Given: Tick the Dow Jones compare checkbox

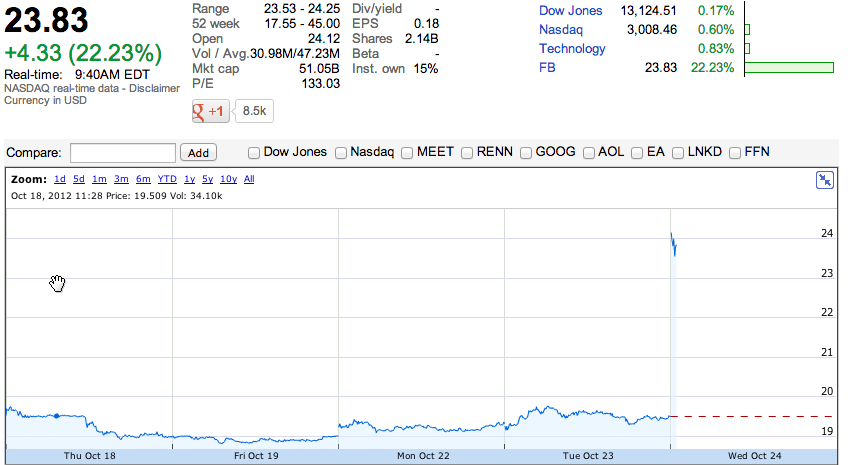Looking at the screenshot, I should 254,153.
